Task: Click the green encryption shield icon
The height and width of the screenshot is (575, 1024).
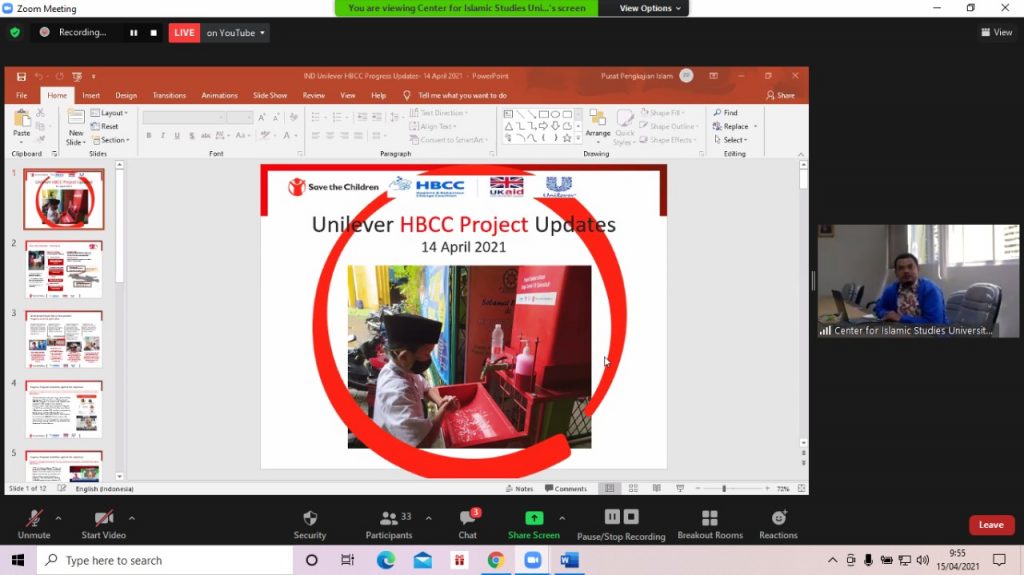Action: click(x=15, y=32)
